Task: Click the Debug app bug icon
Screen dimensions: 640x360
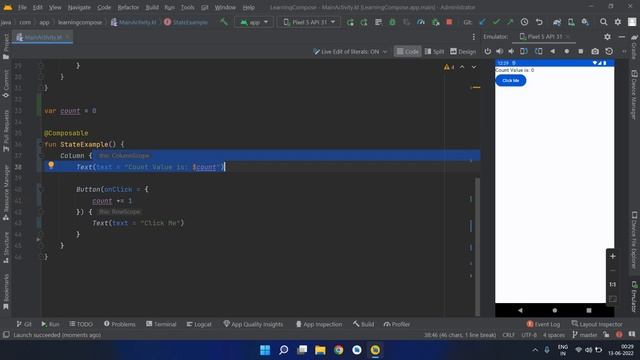Action: [392, 22]
